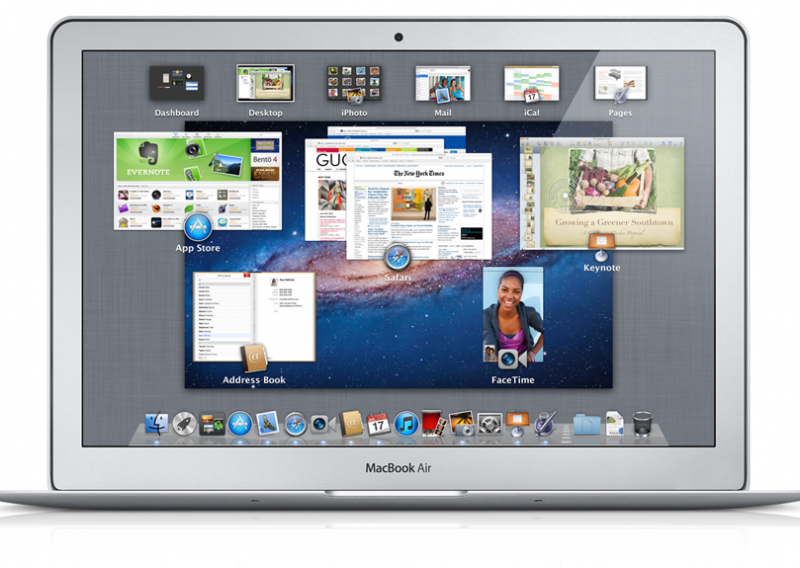
Task: Open iPhoto icon in the Dock
Action: pyautogui.click(x=461, y=424)
